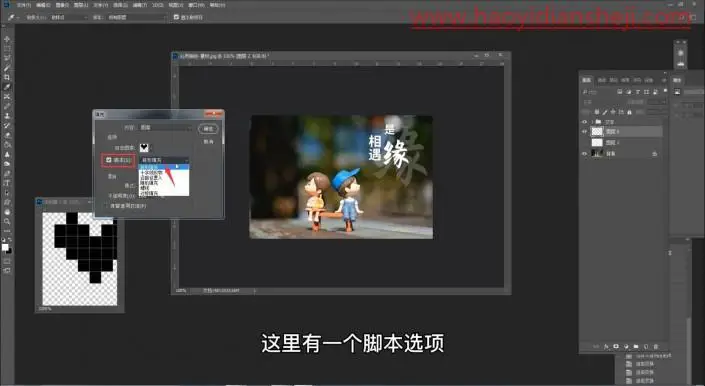Screen dimensions: 705x386
Task: Select the Dodge tool
Action: [7, 164]
